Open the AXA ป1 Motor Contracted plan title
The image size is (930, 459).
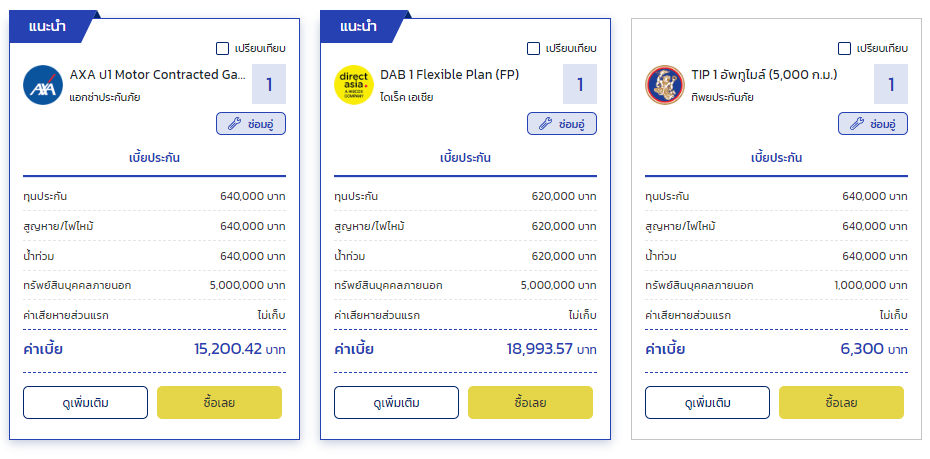click(x=157, y=75)
